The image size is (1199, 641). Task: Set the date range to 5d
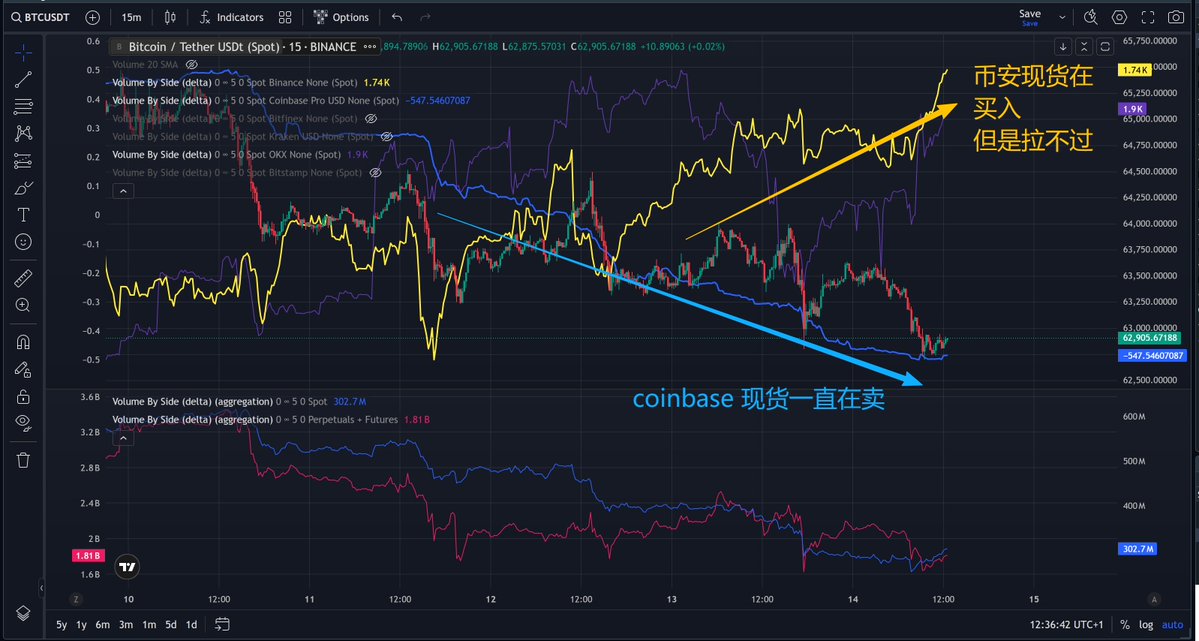pos(171,624)
